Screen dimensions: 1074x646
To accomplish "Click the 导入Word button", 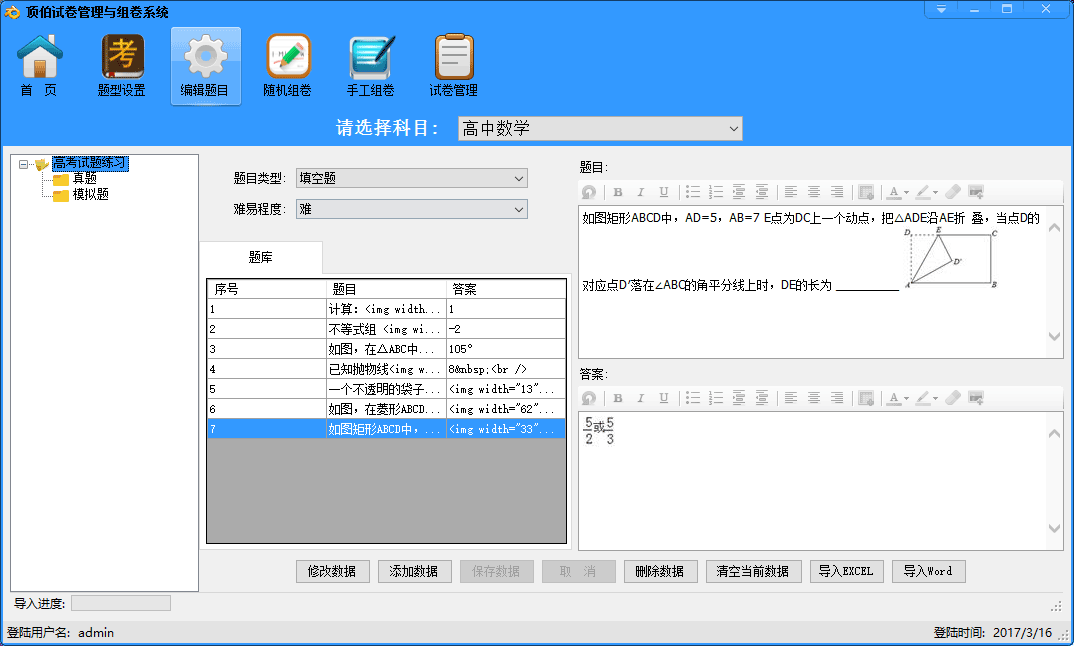I will point(928,571).
